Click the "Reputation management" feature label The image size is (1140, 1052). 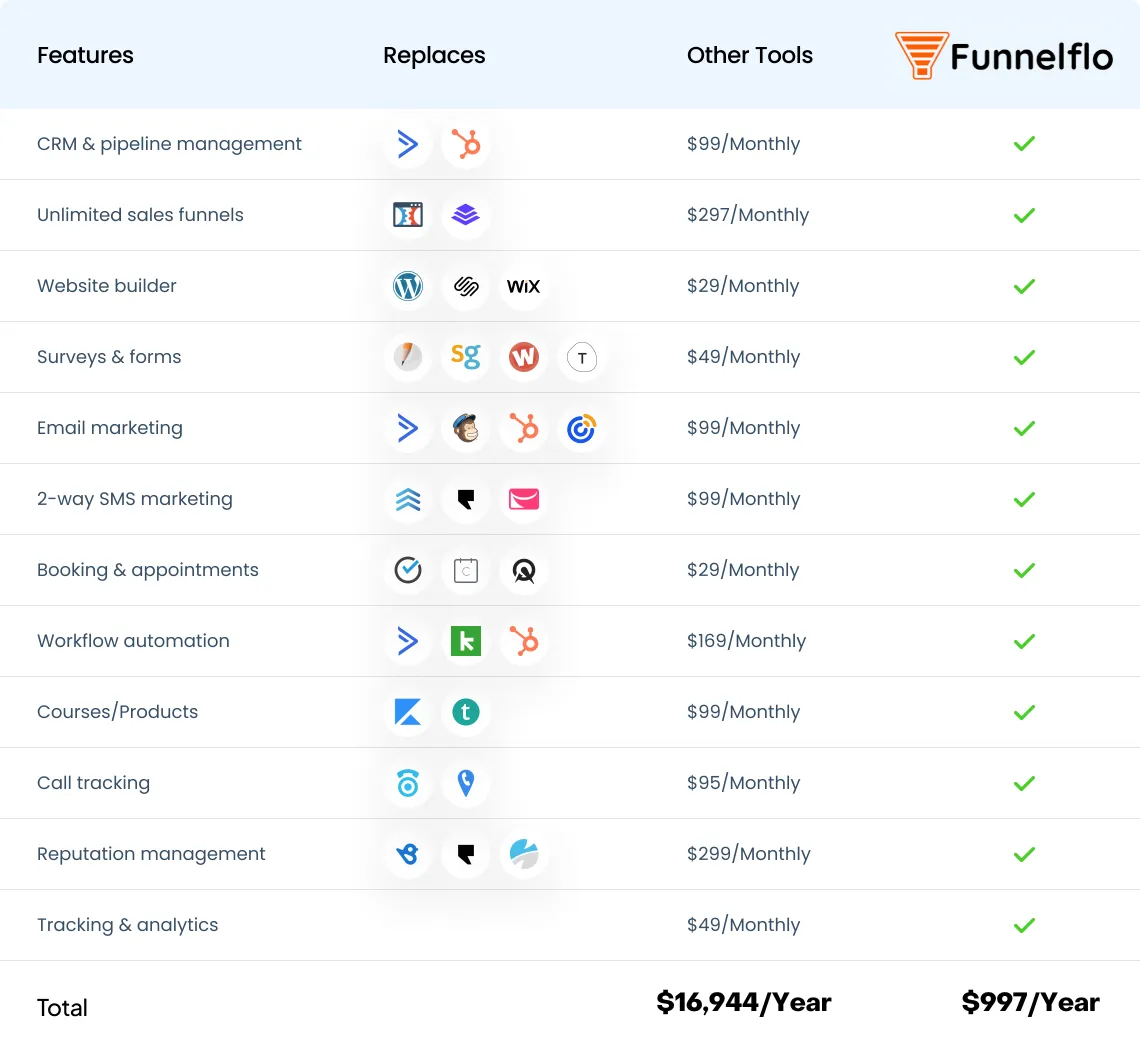151,854
